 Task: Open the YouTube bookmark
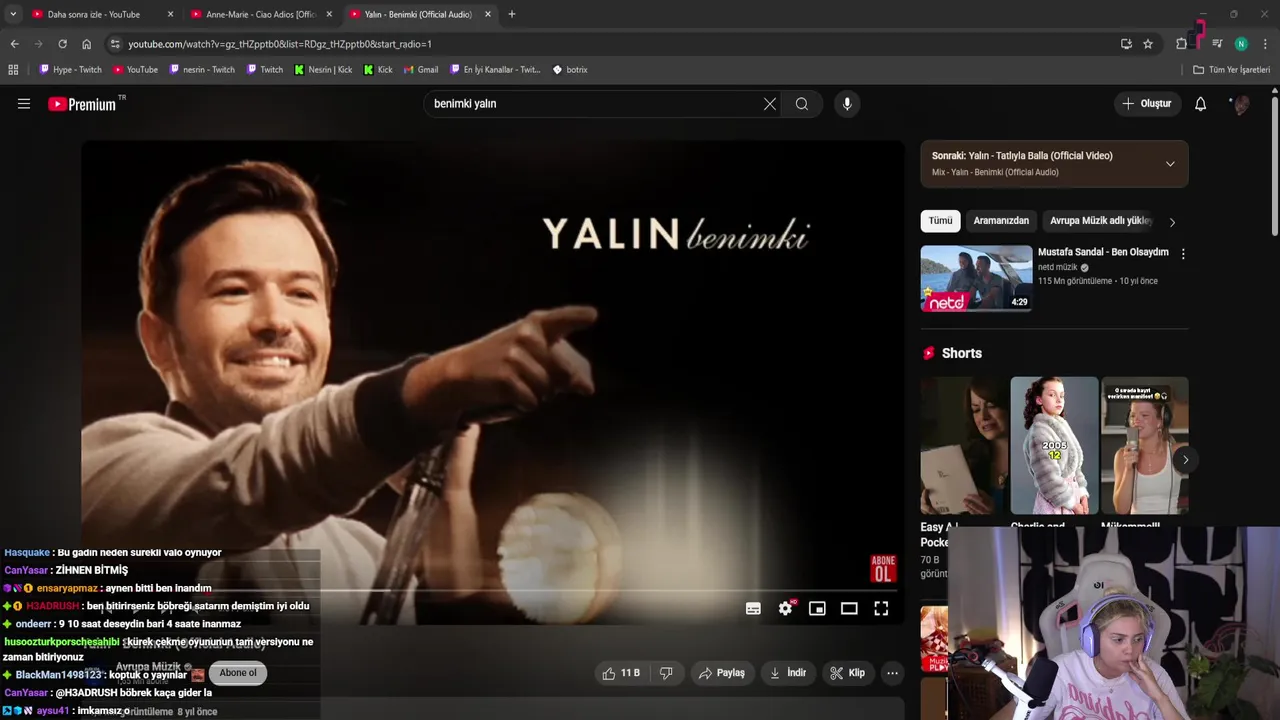[135, 70]
